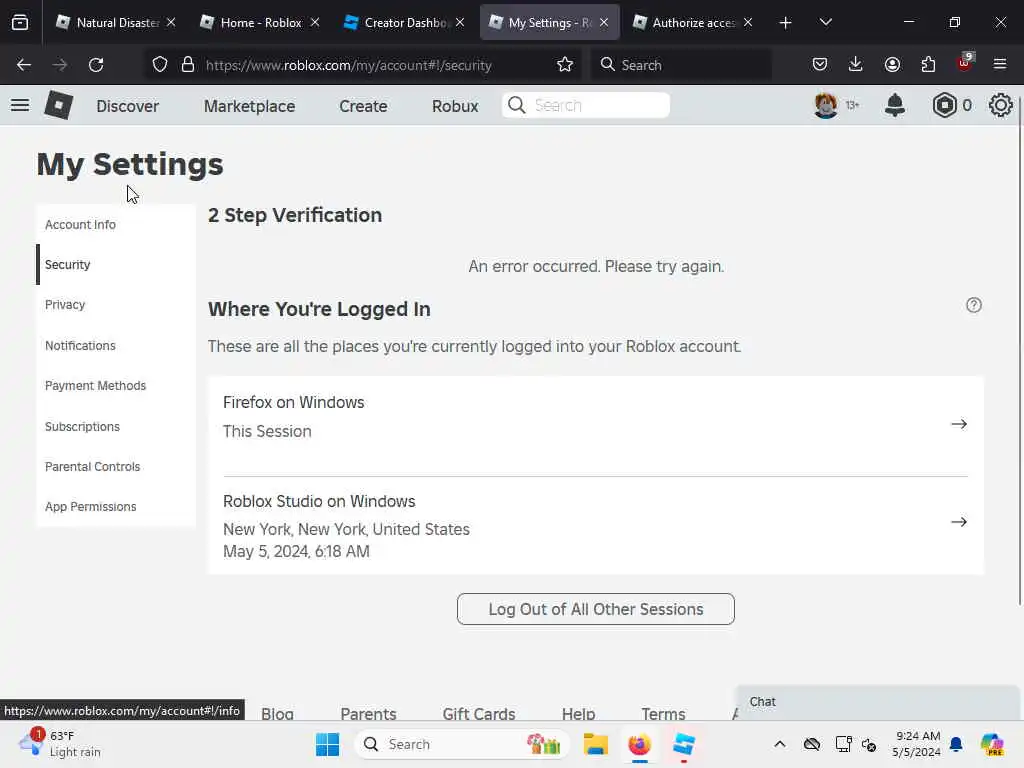The height and width of the screenshot is (768, 1024).
Task: Open the Terms footer link
Action: coord(663,713)
